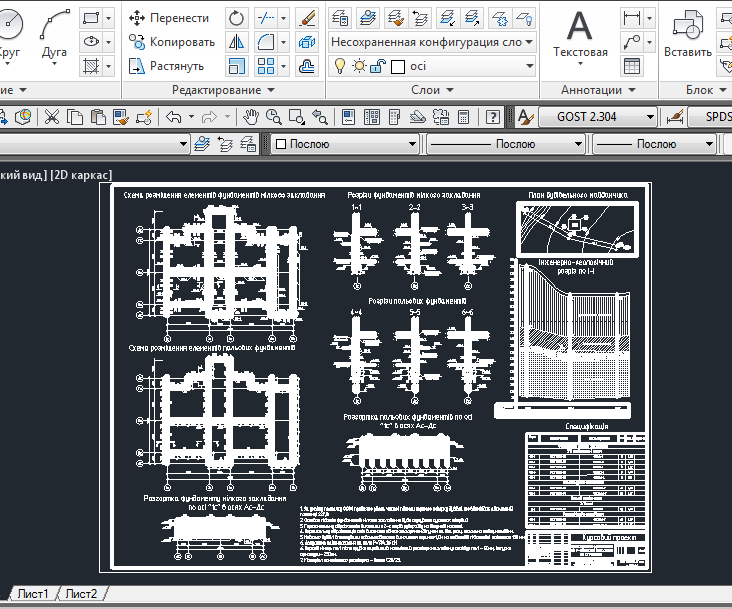Click the Isolate layers icon
The height and width of the screenshot is (609, 732).
[448, 18]
